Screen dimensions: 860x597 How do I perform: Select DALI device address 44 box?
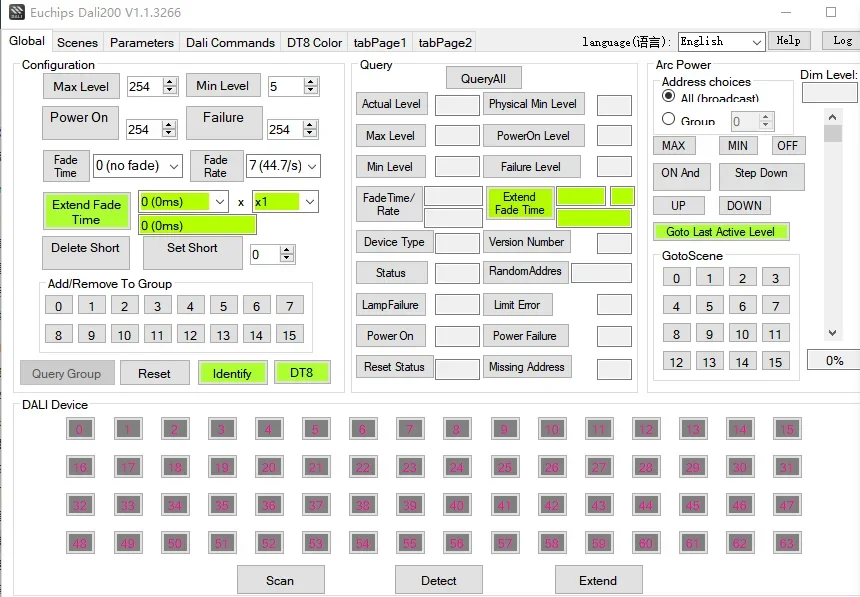646,505
